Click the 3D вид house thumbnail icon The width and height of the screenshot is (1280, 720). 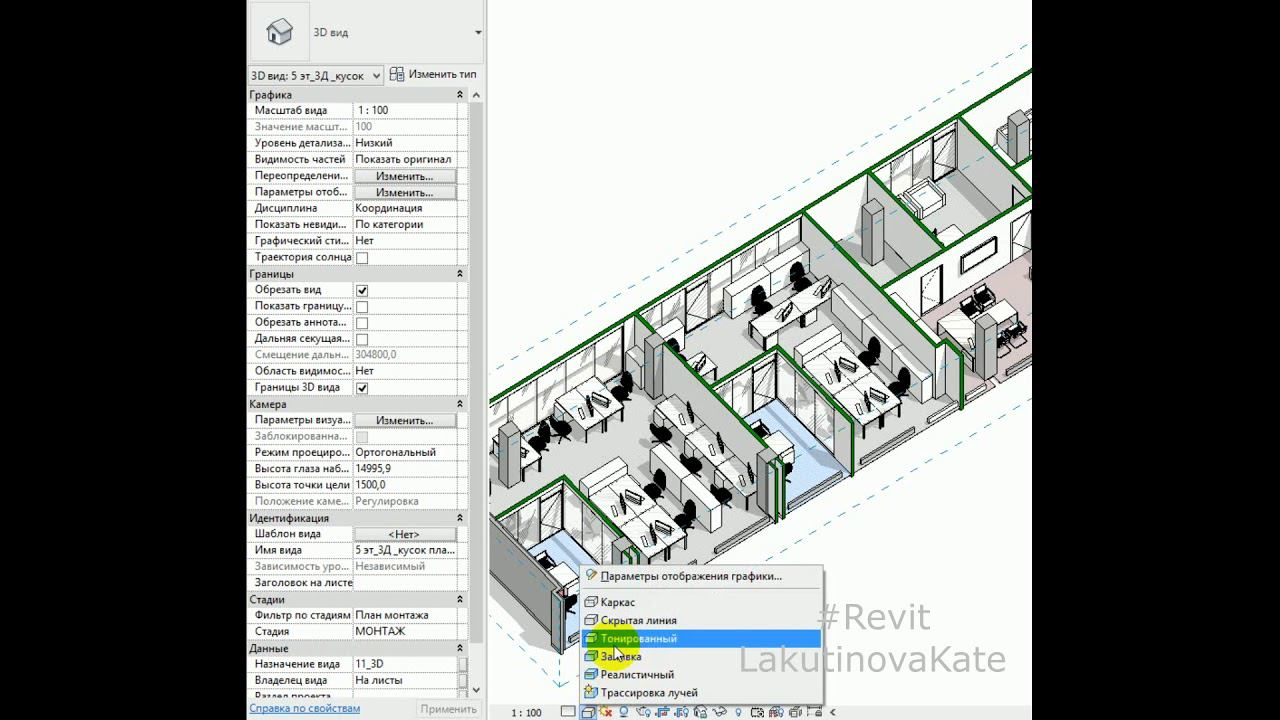(x=279, y=32)
